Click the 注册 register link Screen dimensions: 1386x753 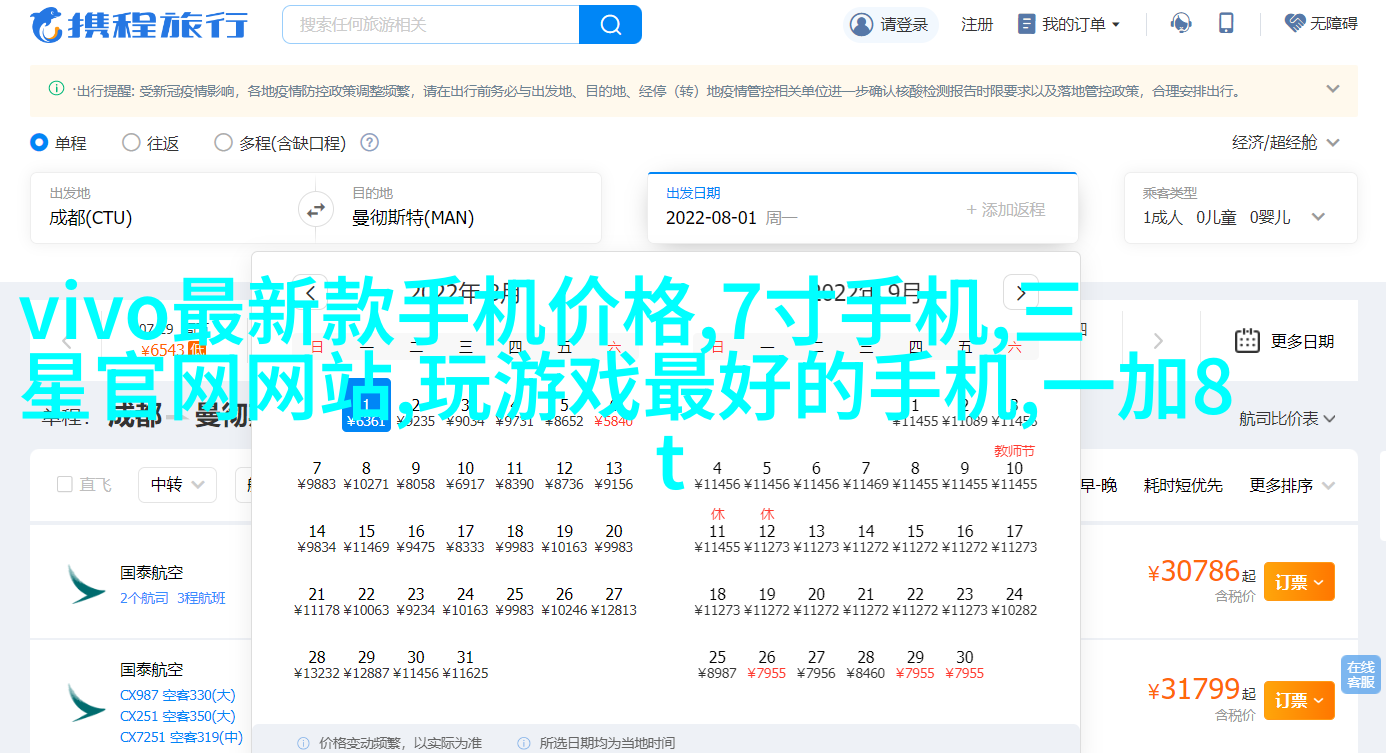977,24
